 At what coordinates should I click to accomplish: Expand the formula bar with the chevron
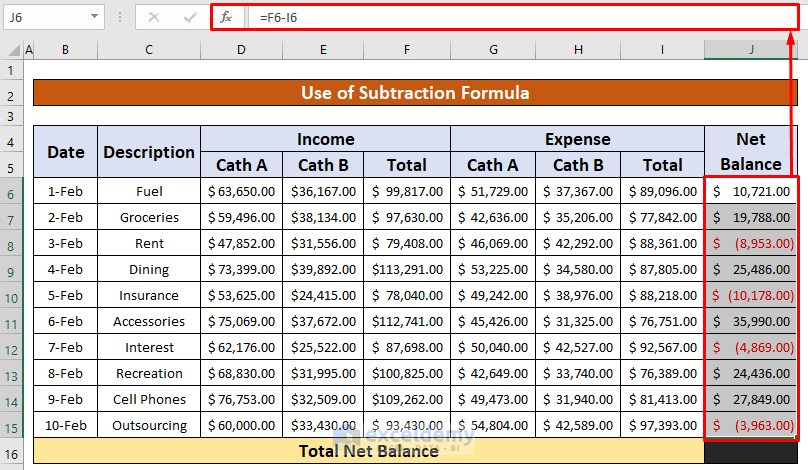tap(795, 17)
